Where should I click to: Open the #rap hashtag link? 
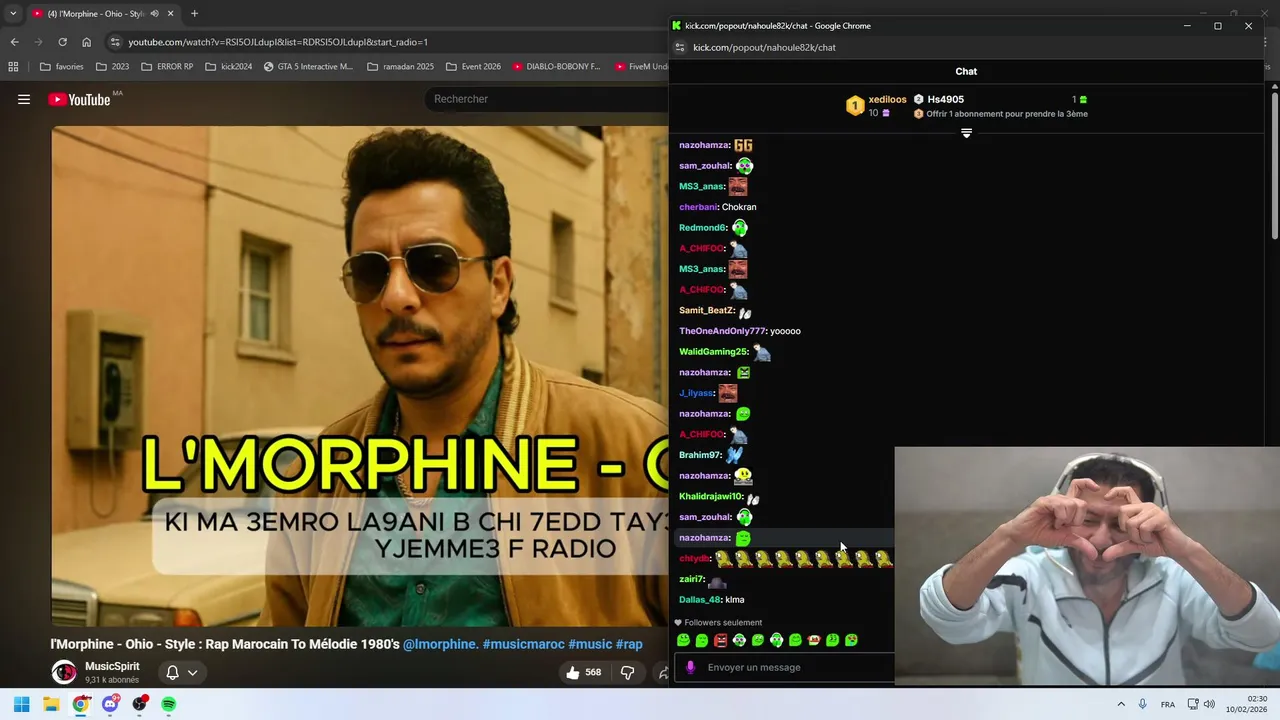[629, 644]
